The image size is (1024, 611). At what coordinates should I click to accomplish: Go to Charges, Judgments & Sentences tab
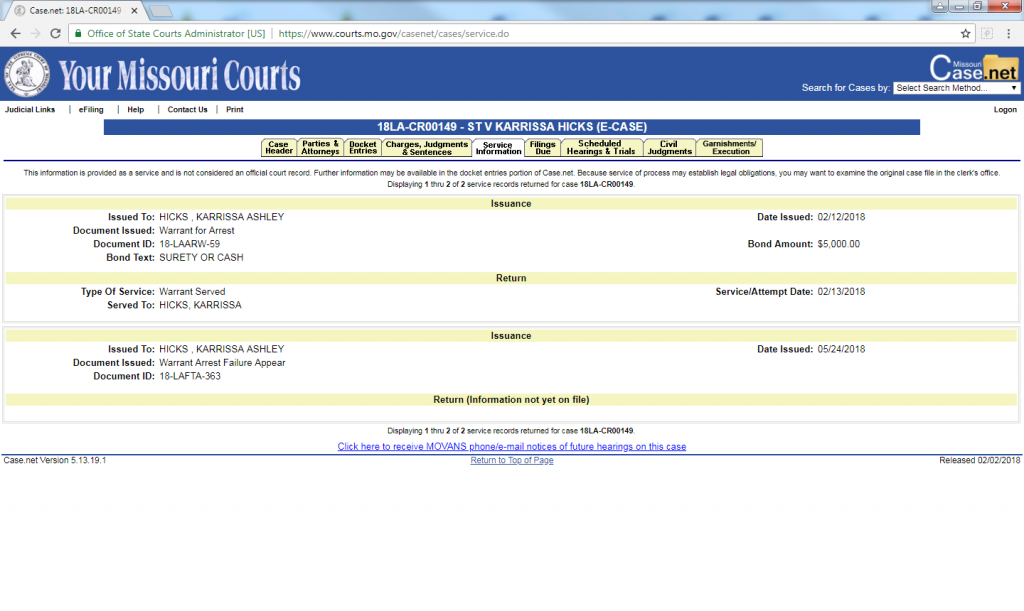426,148
